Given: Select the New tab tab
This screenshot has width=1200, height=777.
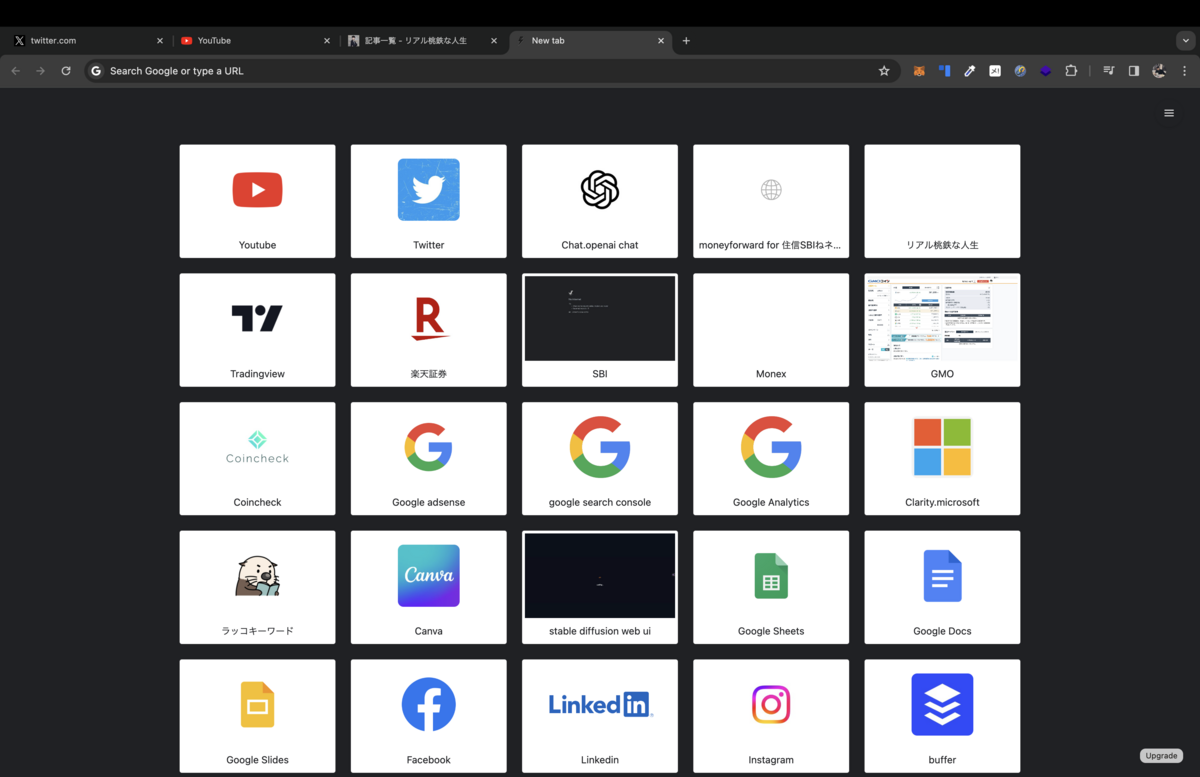Looking at the screenshot, I should [x=590, y=41].
